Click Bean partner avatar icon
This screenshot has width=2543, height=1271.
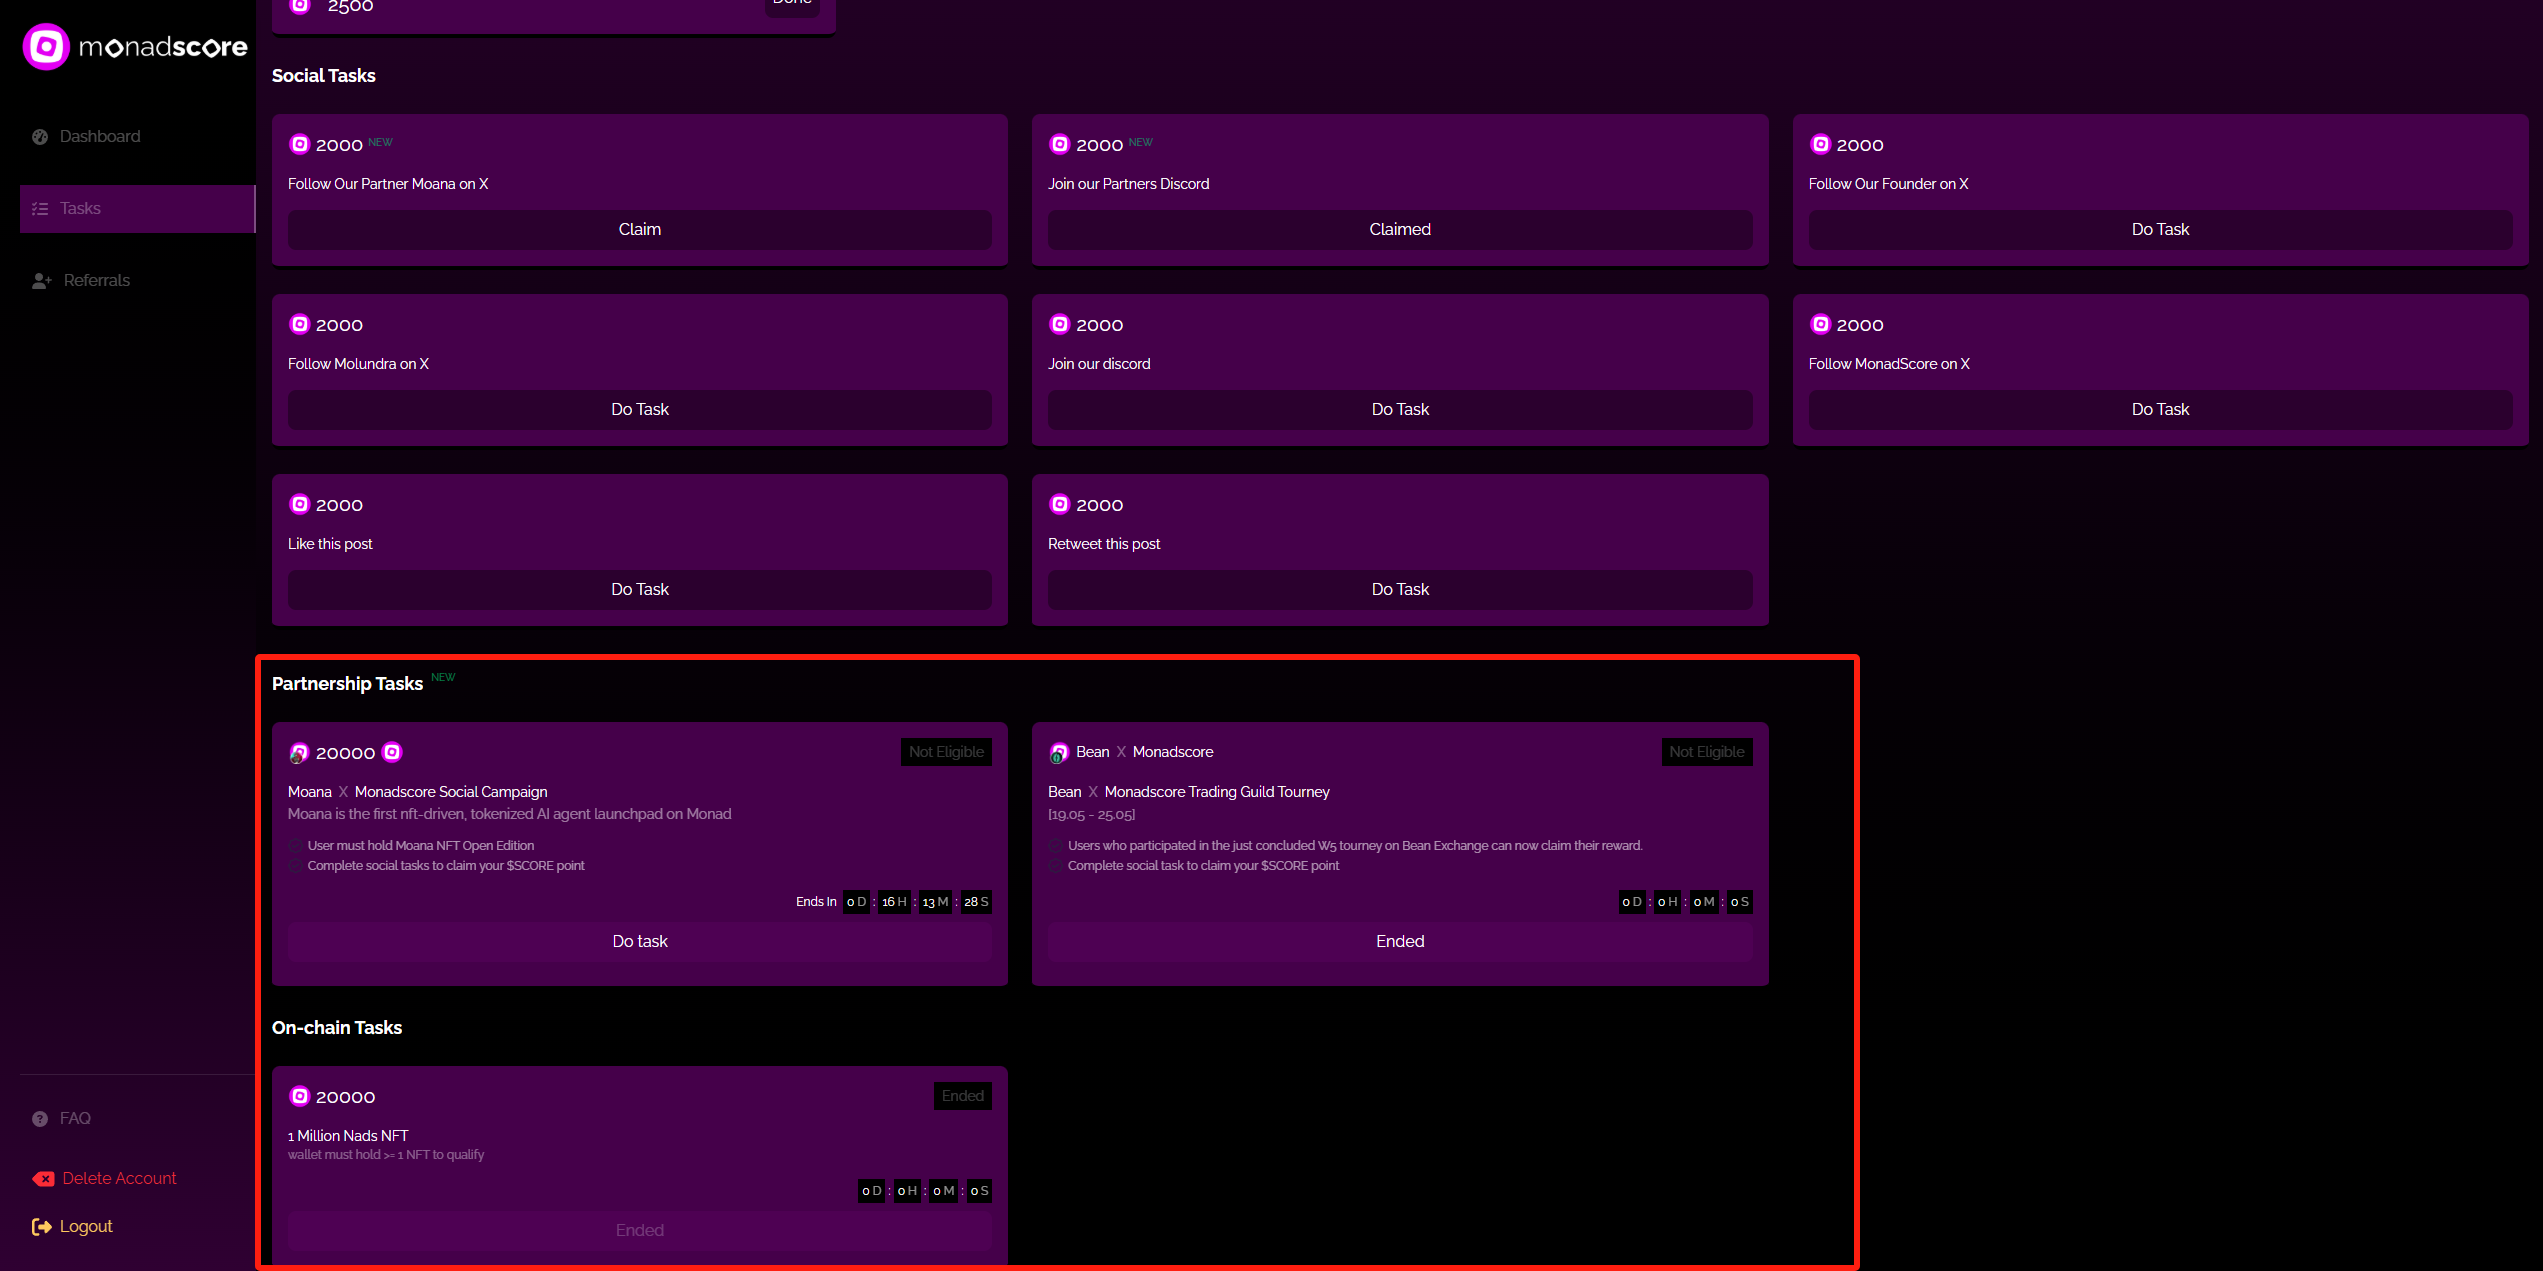[x=1059, y=753]
